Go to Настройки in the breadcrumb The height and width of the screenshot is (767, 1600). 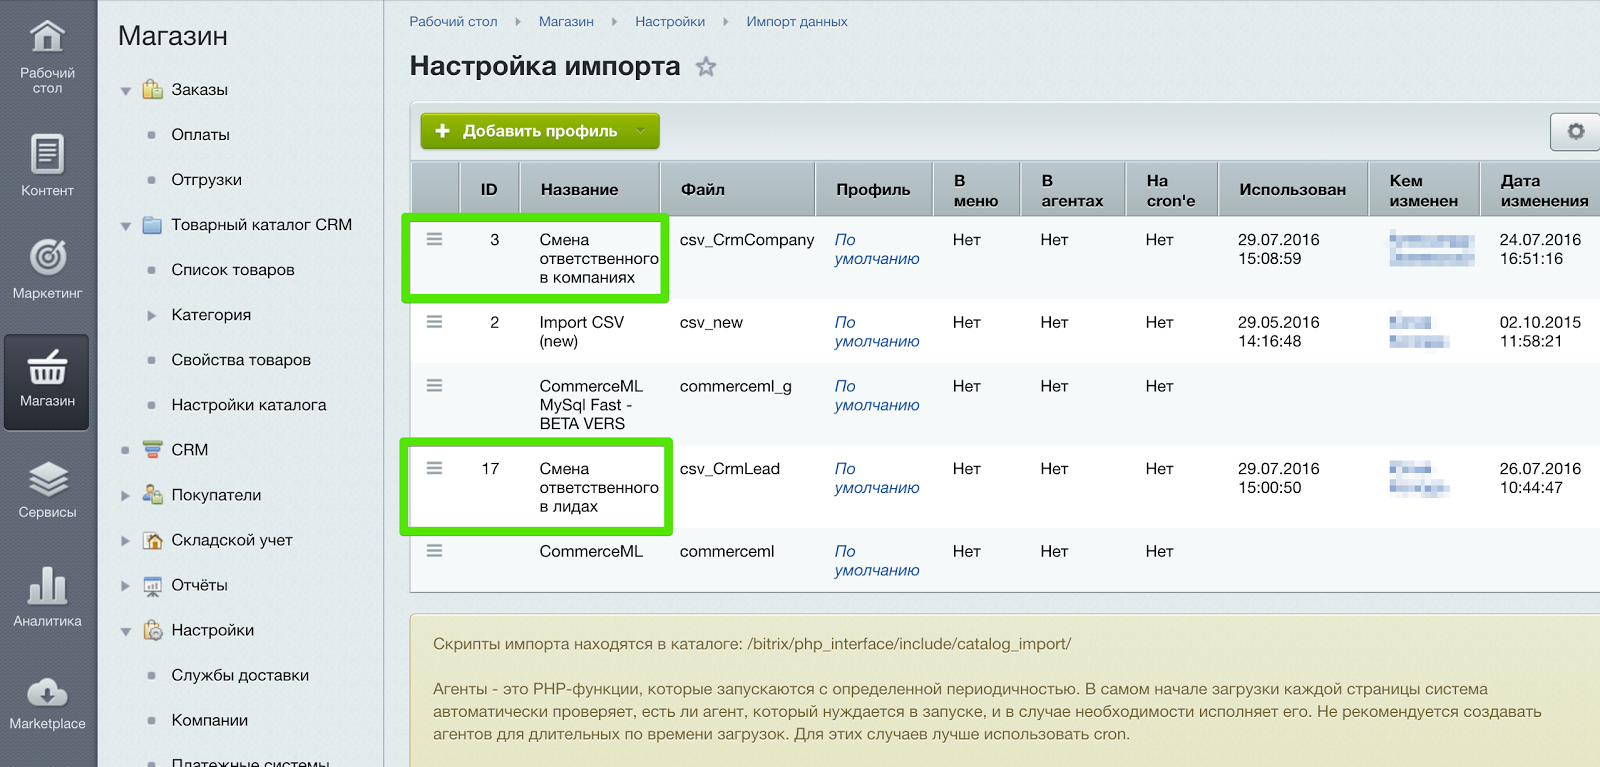(x=669, y=21)
